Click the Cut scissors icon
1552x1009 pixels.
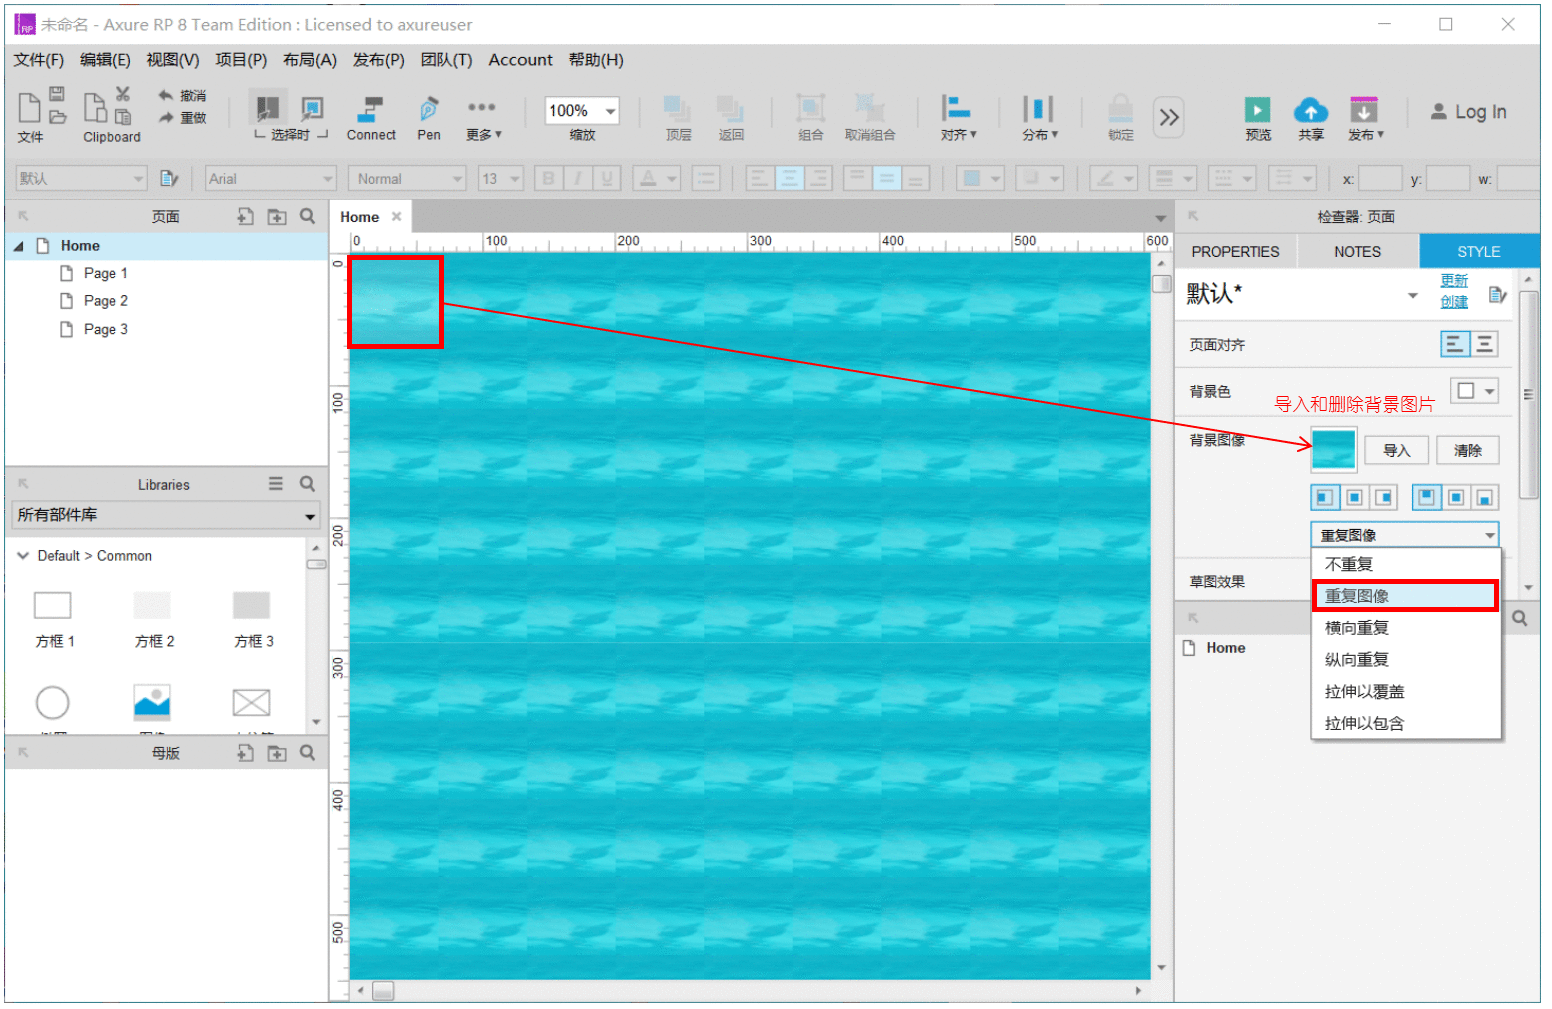click(123, 94)
